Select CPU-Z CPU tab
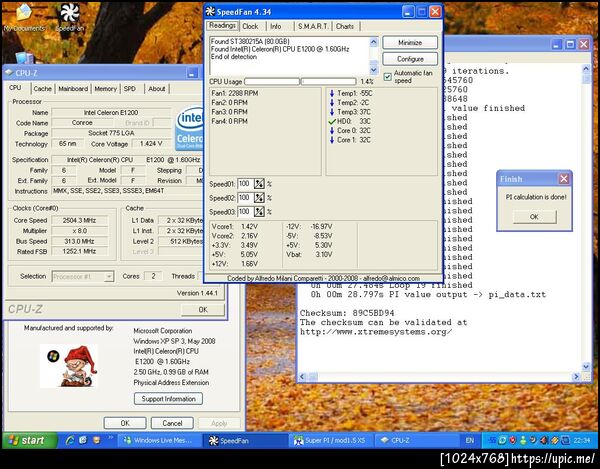The height and width of the screenshot is (469, 600). (15, 88)
